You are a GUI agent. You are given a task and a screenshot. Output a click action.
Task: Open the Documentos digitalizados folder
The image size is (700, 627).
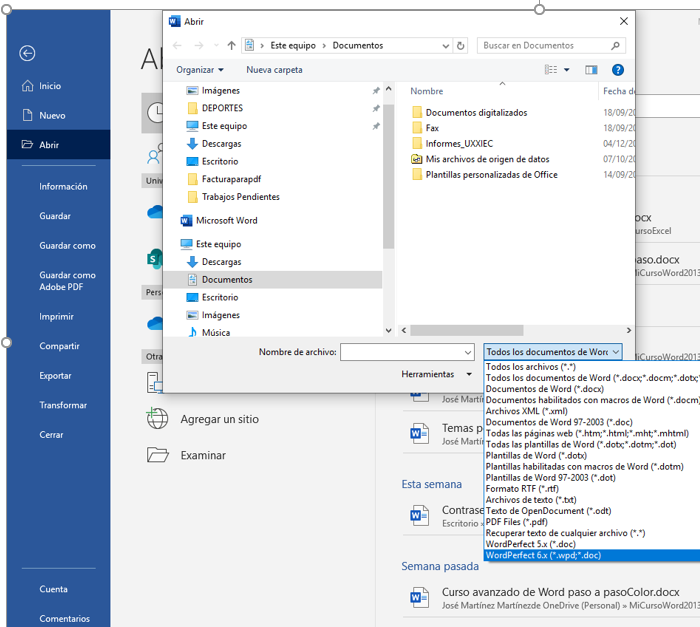coord(476,113)
